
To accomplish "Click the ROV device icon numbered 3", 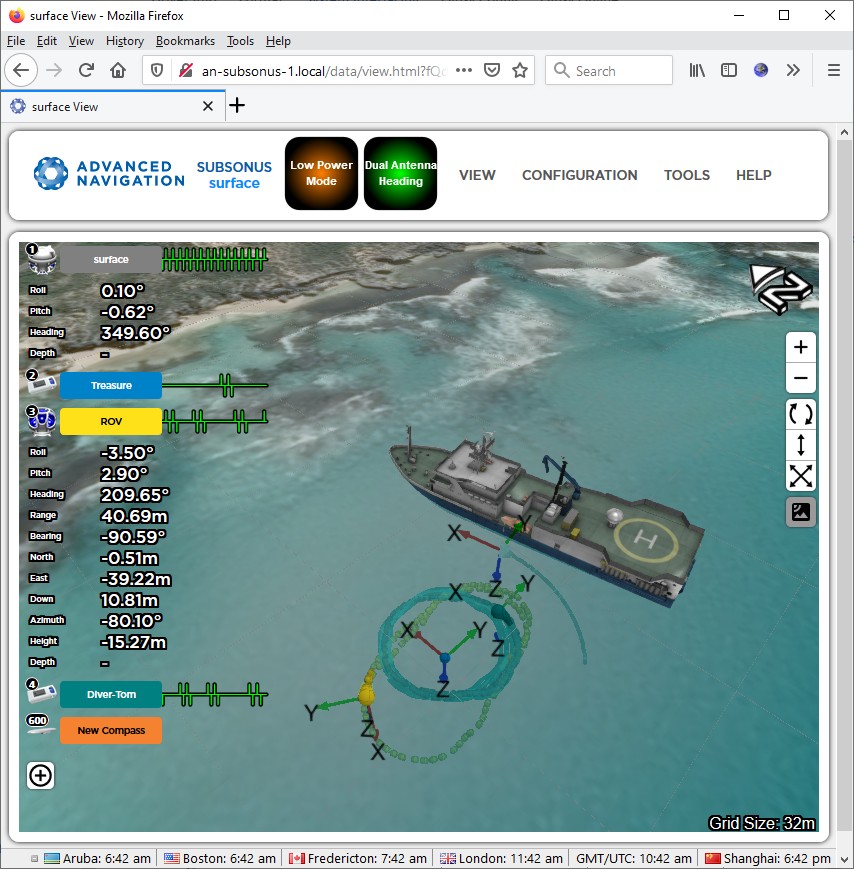I will pyautogui.click(x=42, y=421).
